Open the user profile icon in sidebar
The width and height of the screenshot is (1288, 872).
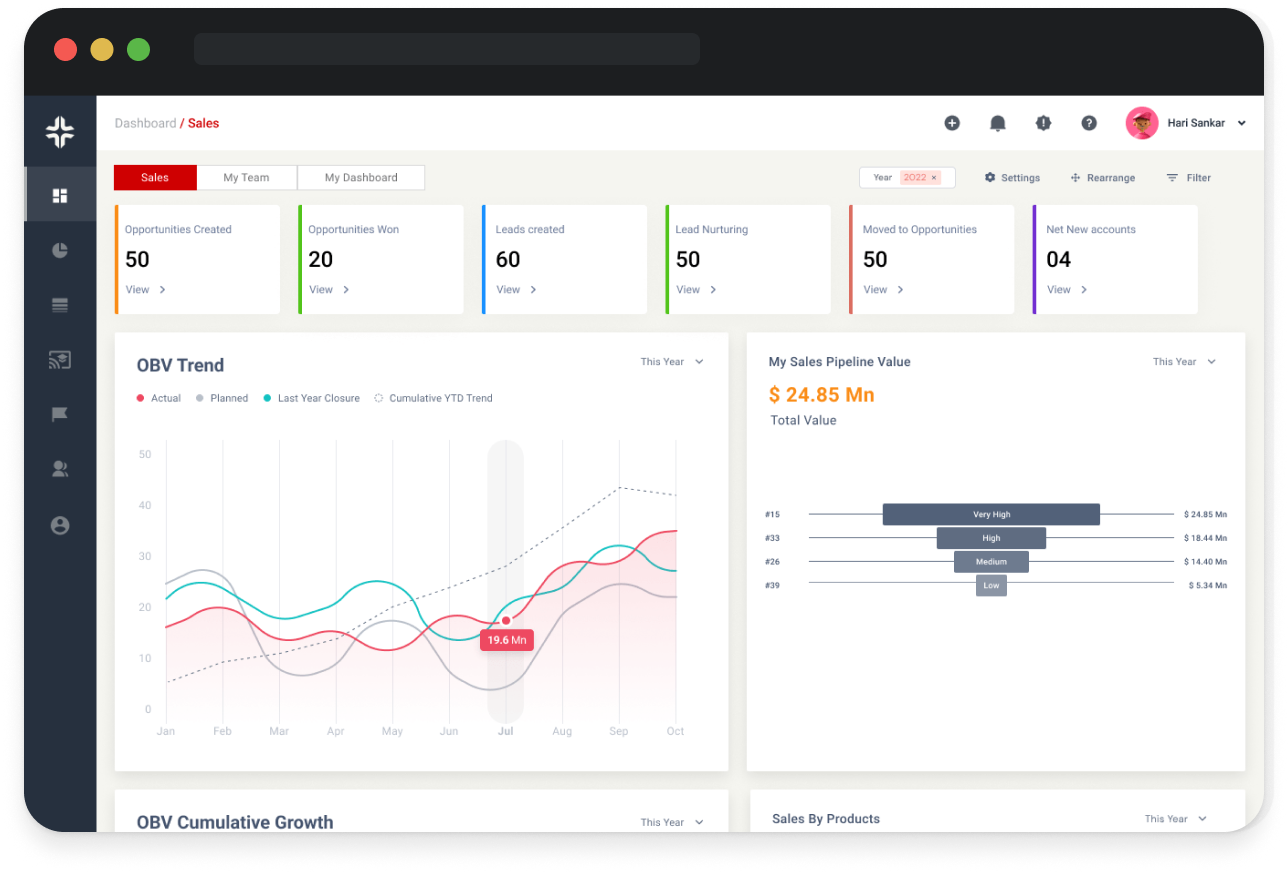point(60,525)
